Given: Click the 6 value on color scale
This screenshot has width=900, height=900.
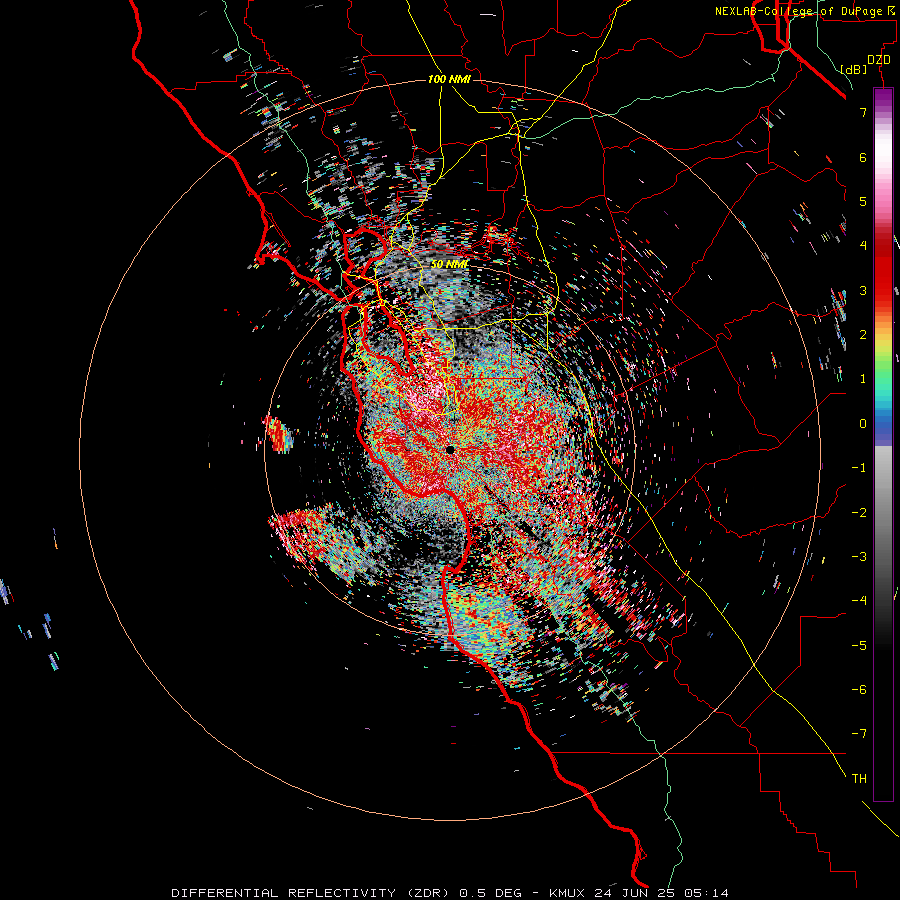Looking at the screenshot, I should (x=863, y=157).
